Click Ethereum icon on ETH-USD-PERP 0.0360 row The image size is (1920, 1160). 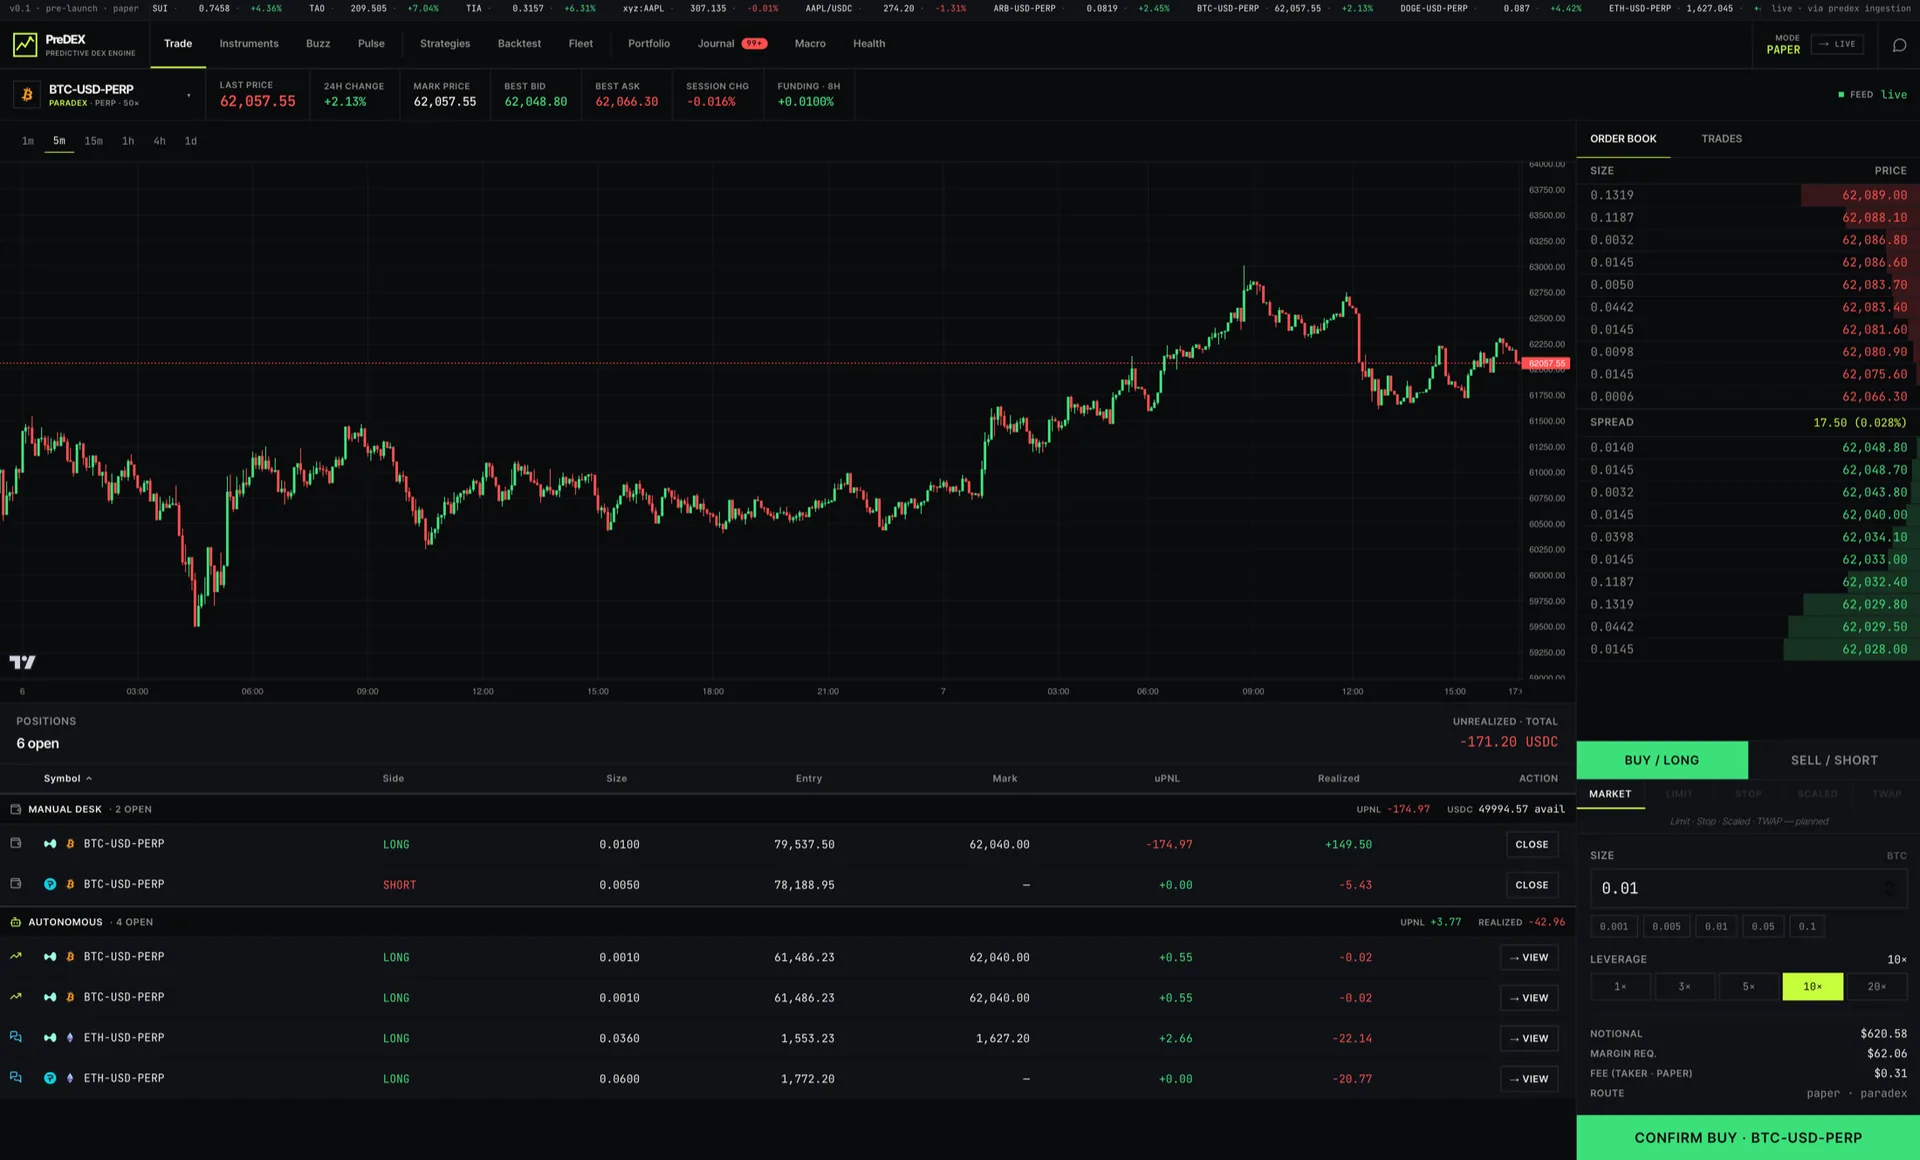70,1038
